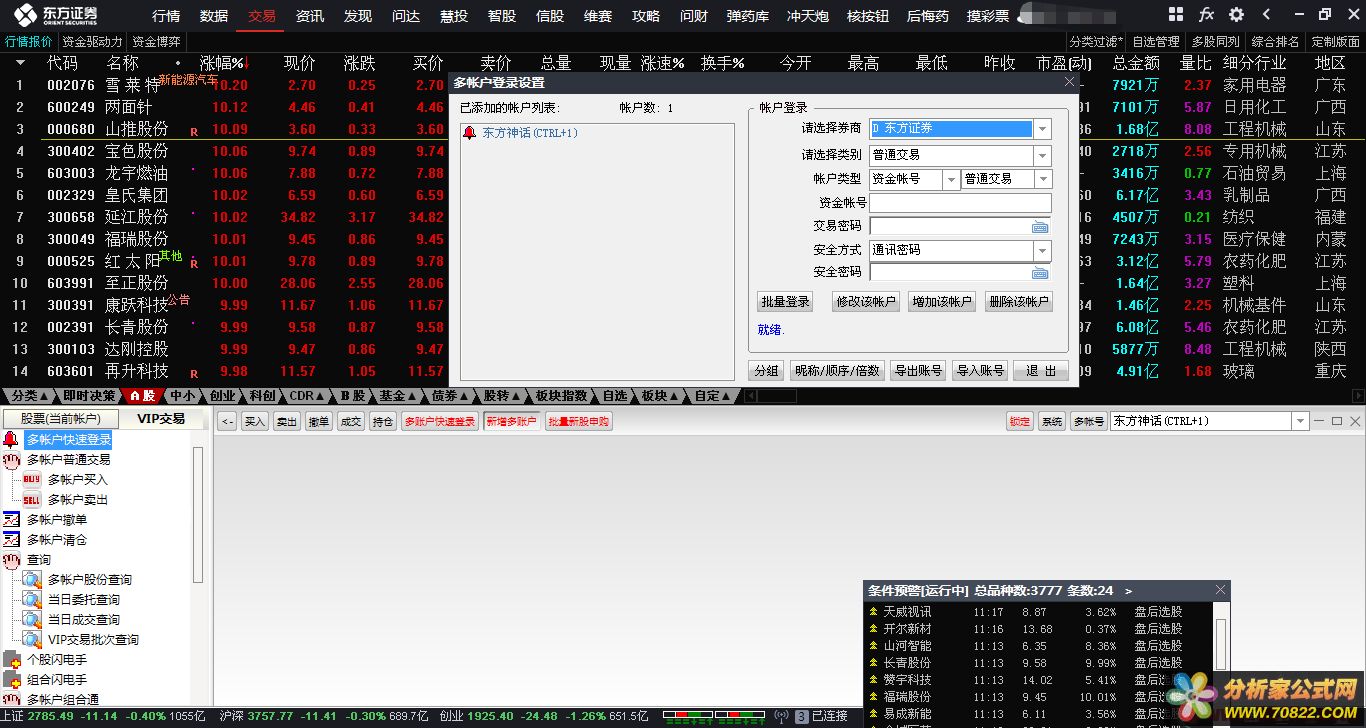1366x728 pixels.
Task: Open the fx formula manager icon
Action: 1206,15
